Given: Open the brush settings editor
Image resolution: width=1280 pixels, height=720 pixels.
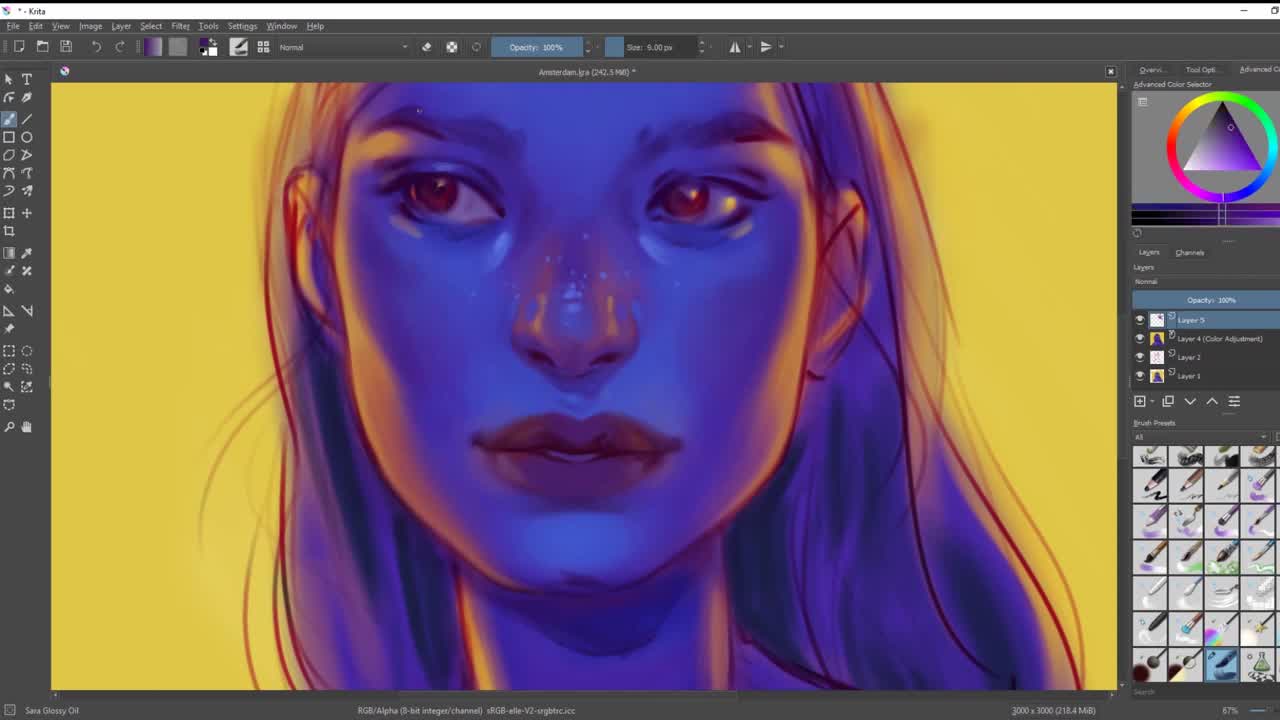Looking at the screenshot, I should (x=239, y=47).
